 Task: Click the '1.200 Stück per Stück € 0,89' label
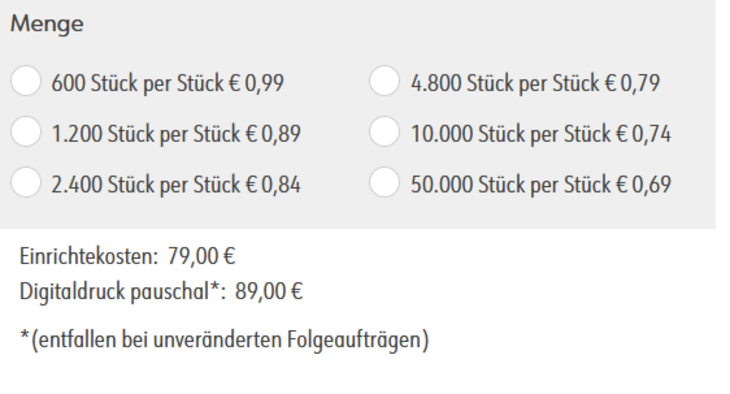176,134
